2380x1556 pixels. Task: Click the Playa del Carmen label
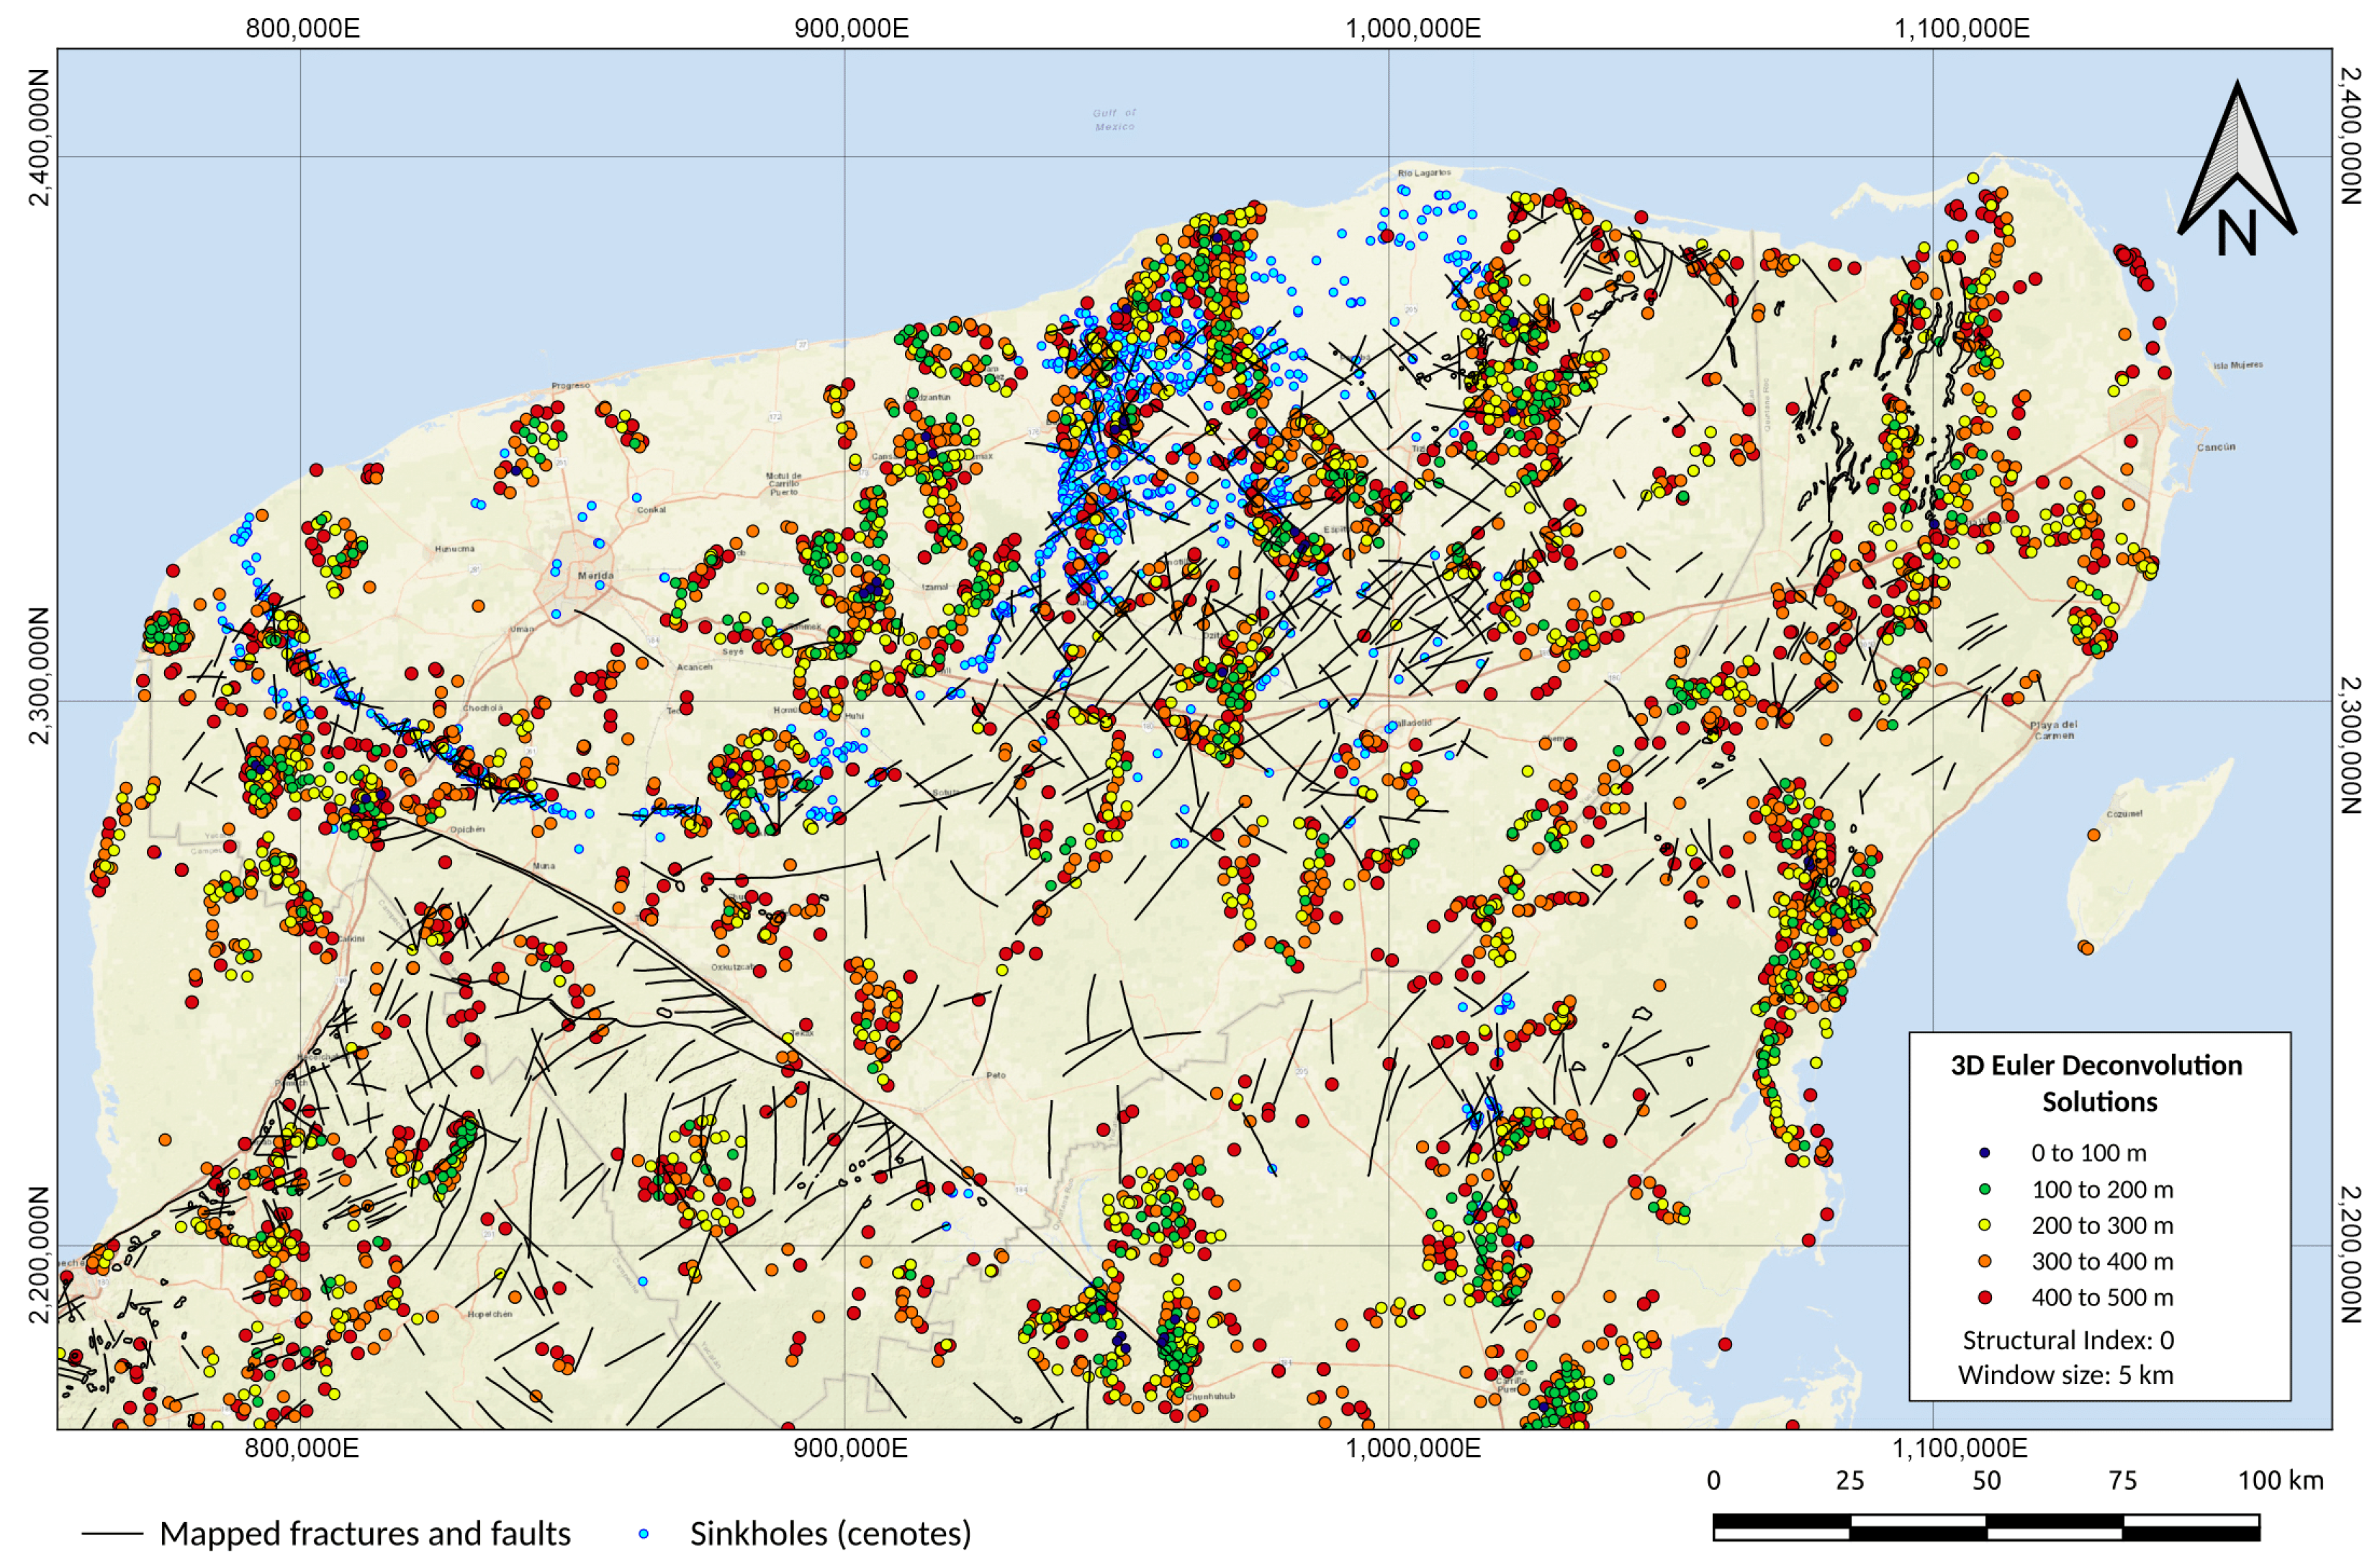tap(2053, 729)
